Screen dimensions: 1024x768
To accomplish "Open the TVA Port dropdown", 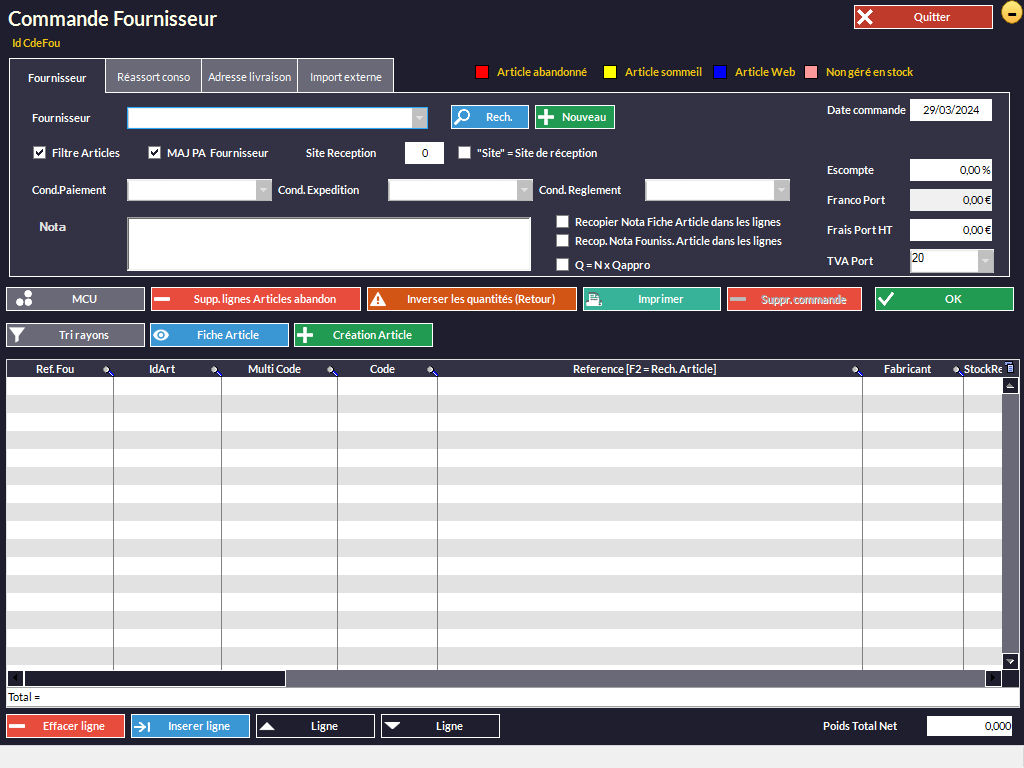I will tap(985, 261).
